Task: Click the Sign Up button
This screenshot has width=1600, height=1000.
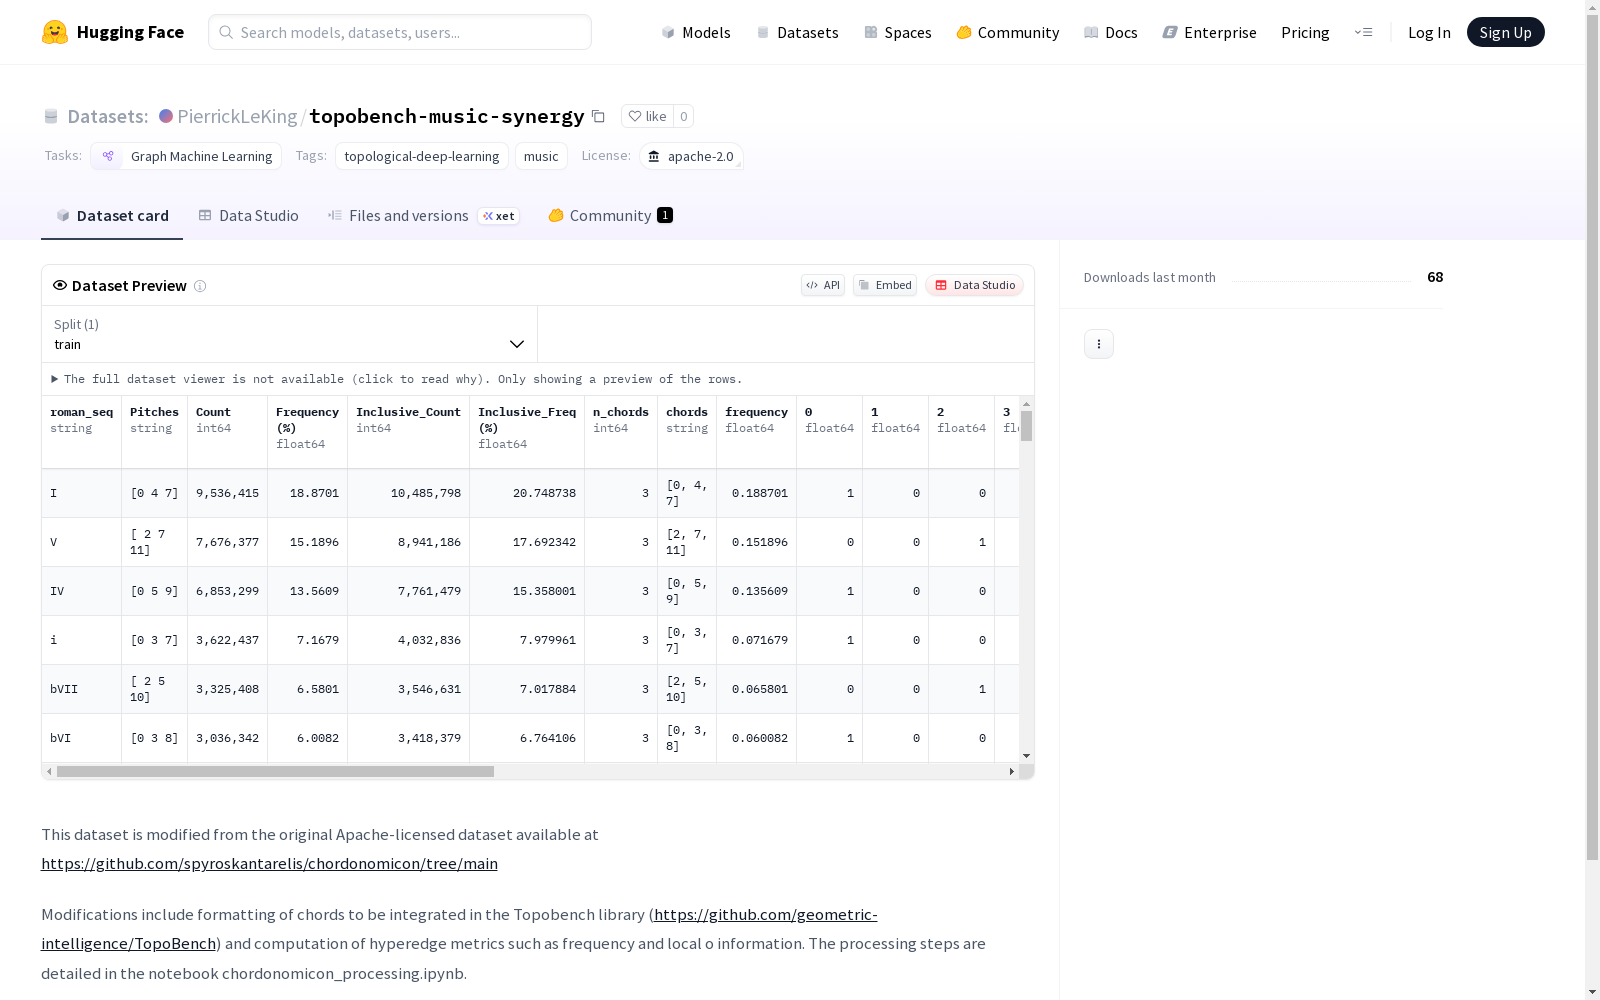Action: click(1505, 32)
